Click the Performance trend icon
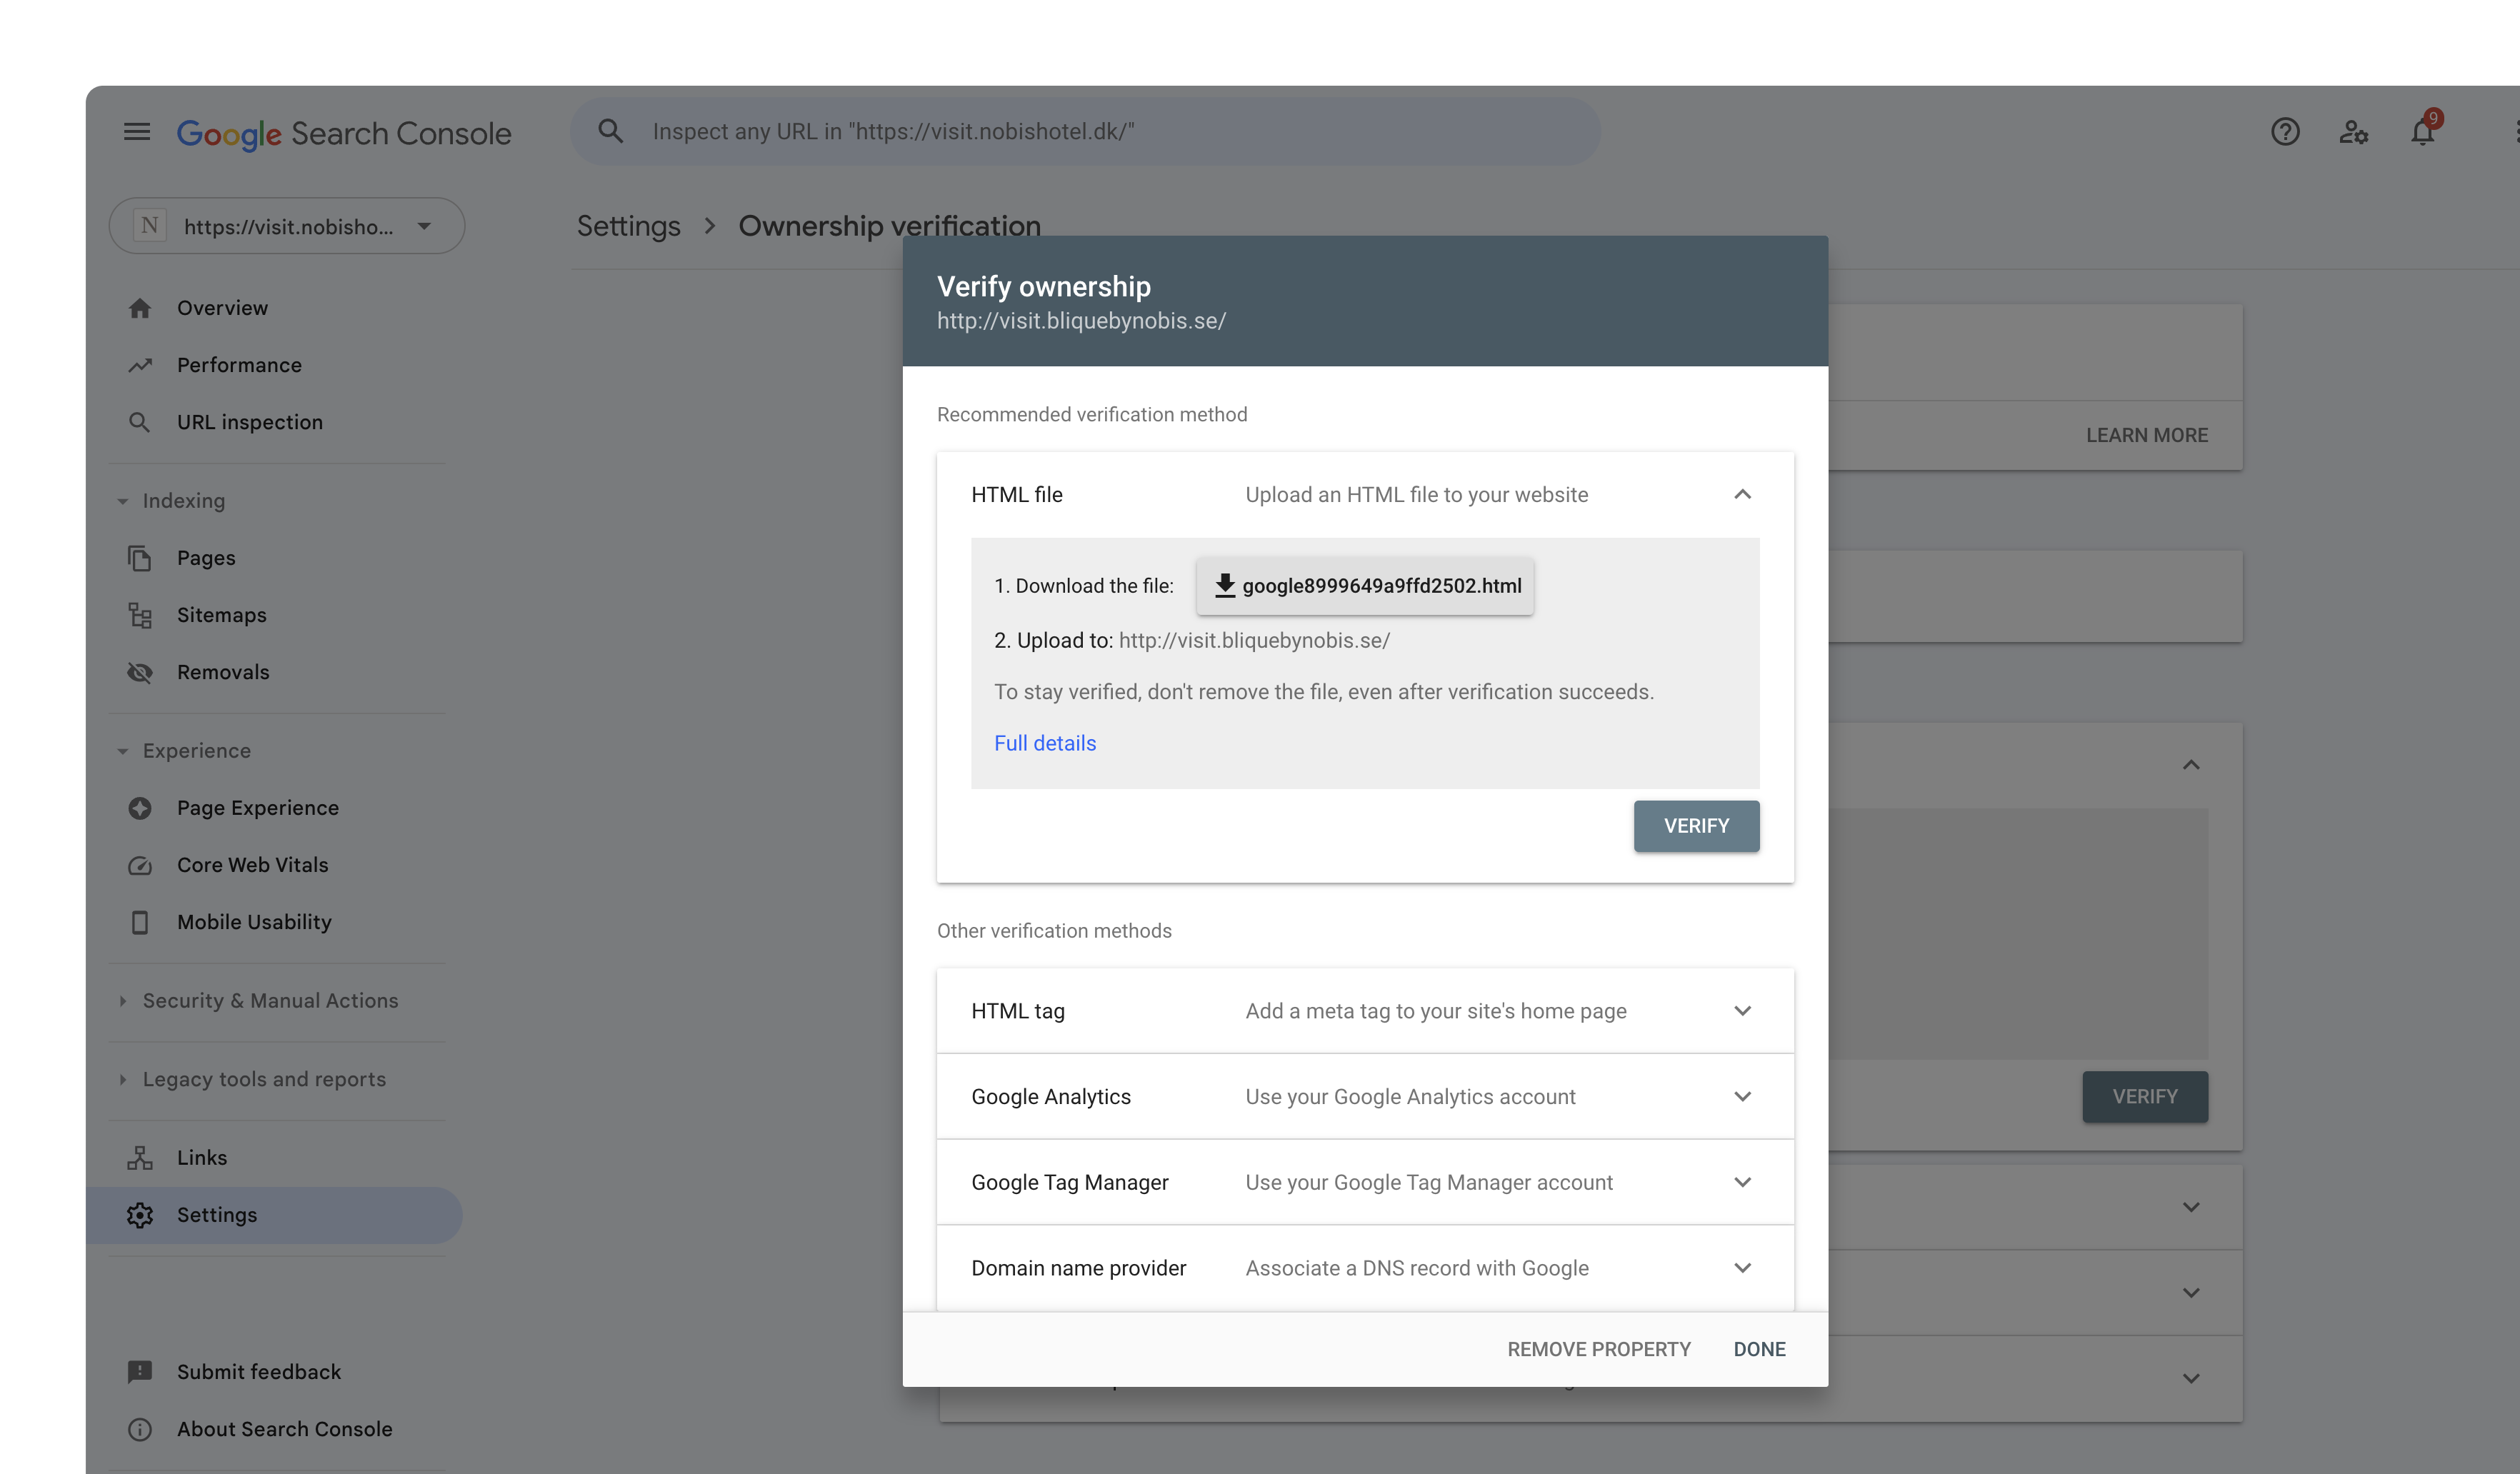2520x1474 pixels. pos(140,365)
